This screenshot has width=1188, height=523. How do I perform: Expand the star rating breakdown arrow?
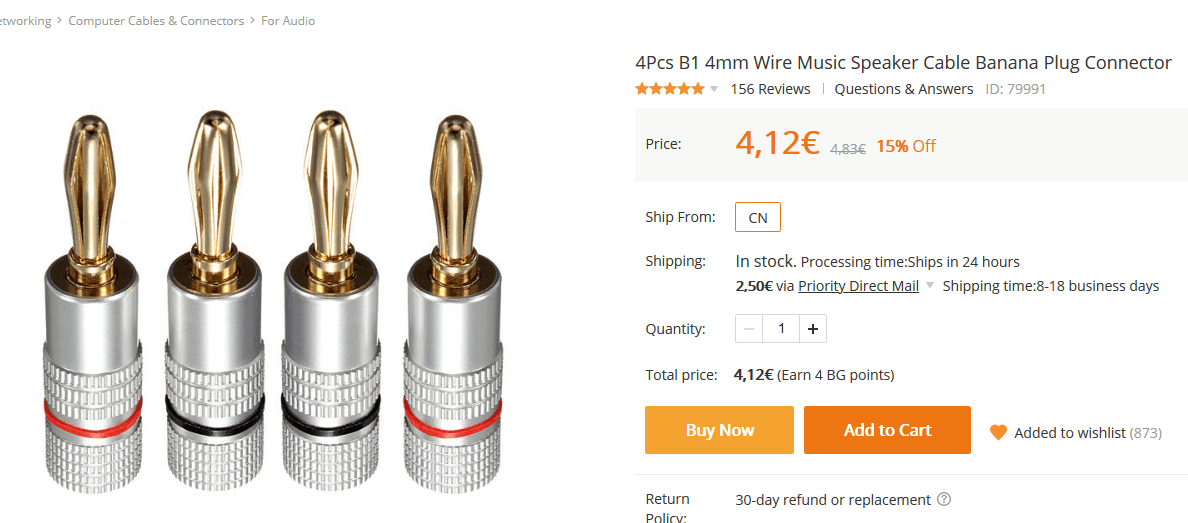tap(714, 89)
